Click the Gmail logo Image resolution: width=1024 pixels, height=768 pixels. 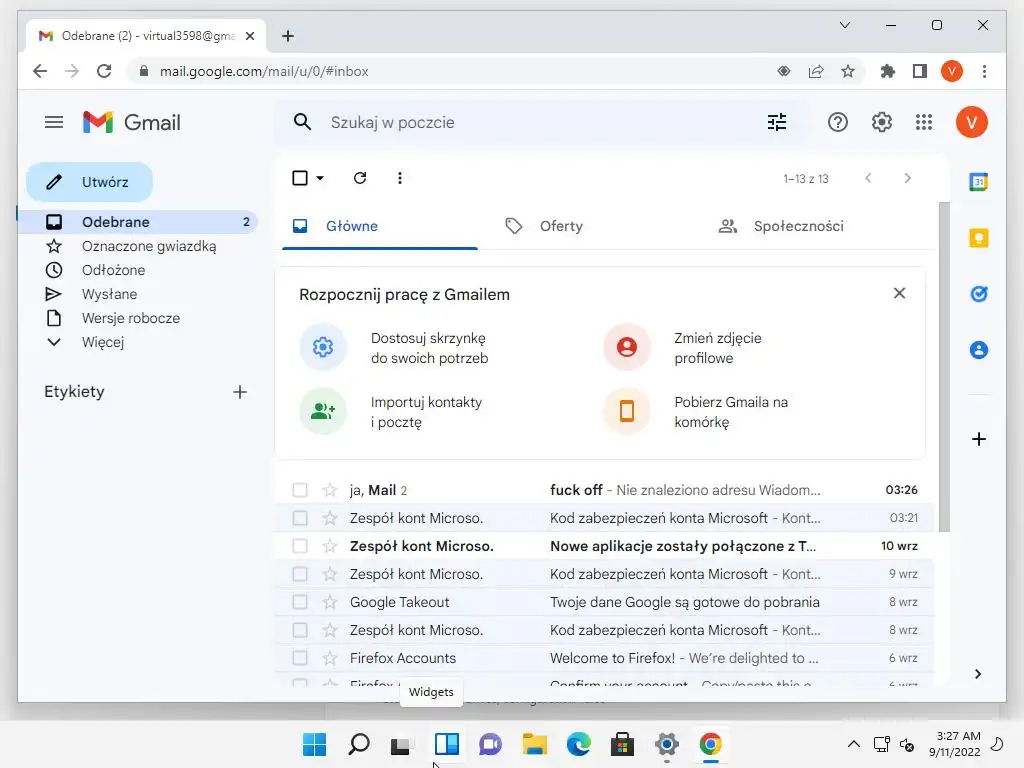coord(131,122)
